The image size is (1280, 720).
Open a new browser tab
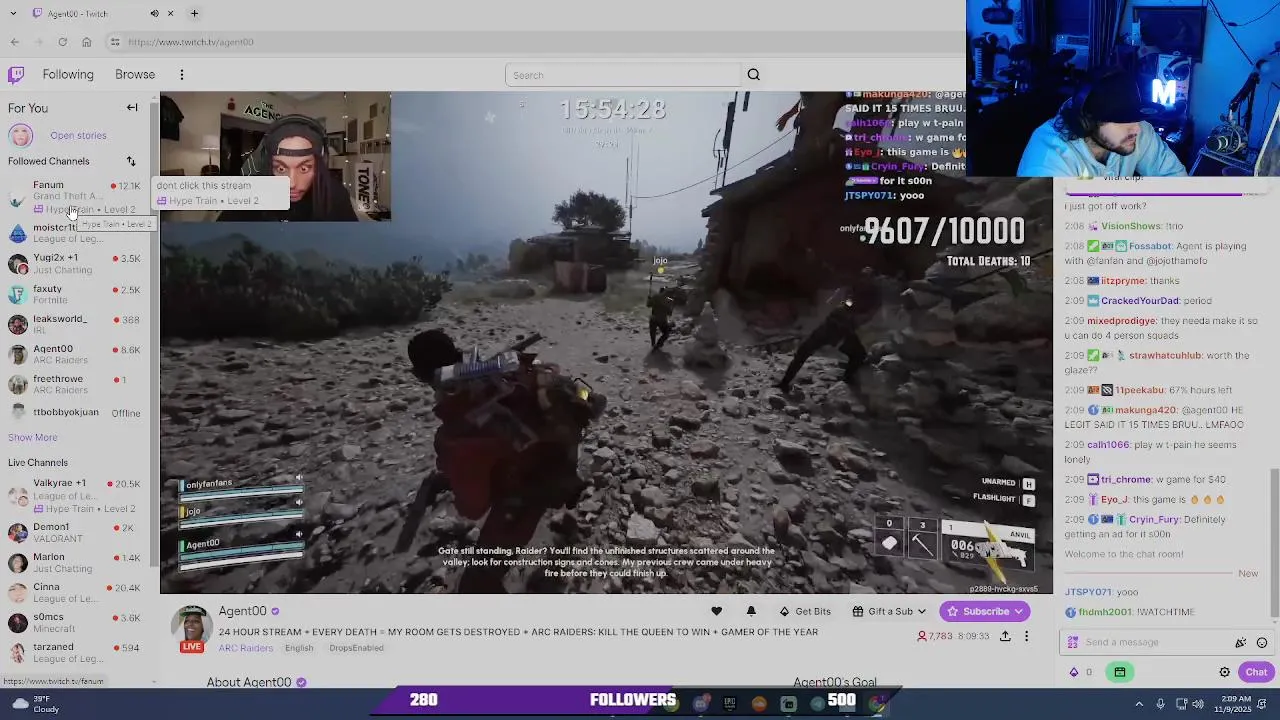point(194,14)
